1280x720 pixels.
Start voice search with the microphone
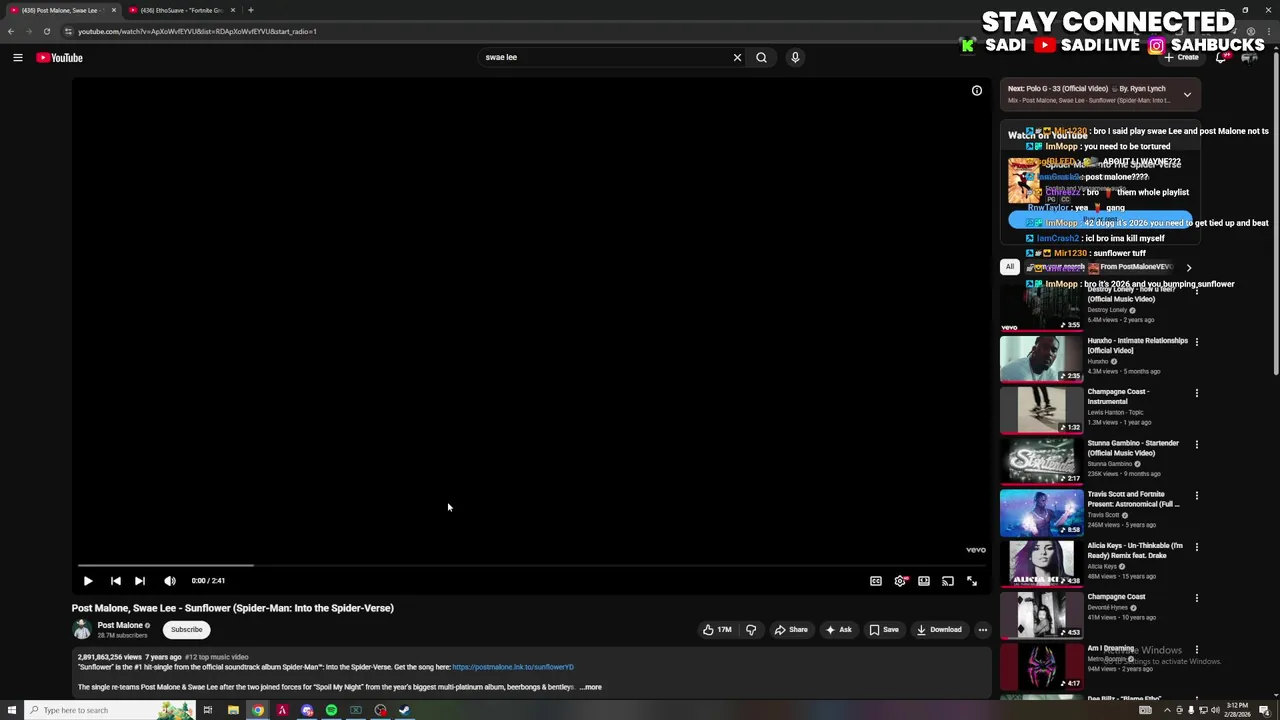pyautogui.click(x=795, y=58)
